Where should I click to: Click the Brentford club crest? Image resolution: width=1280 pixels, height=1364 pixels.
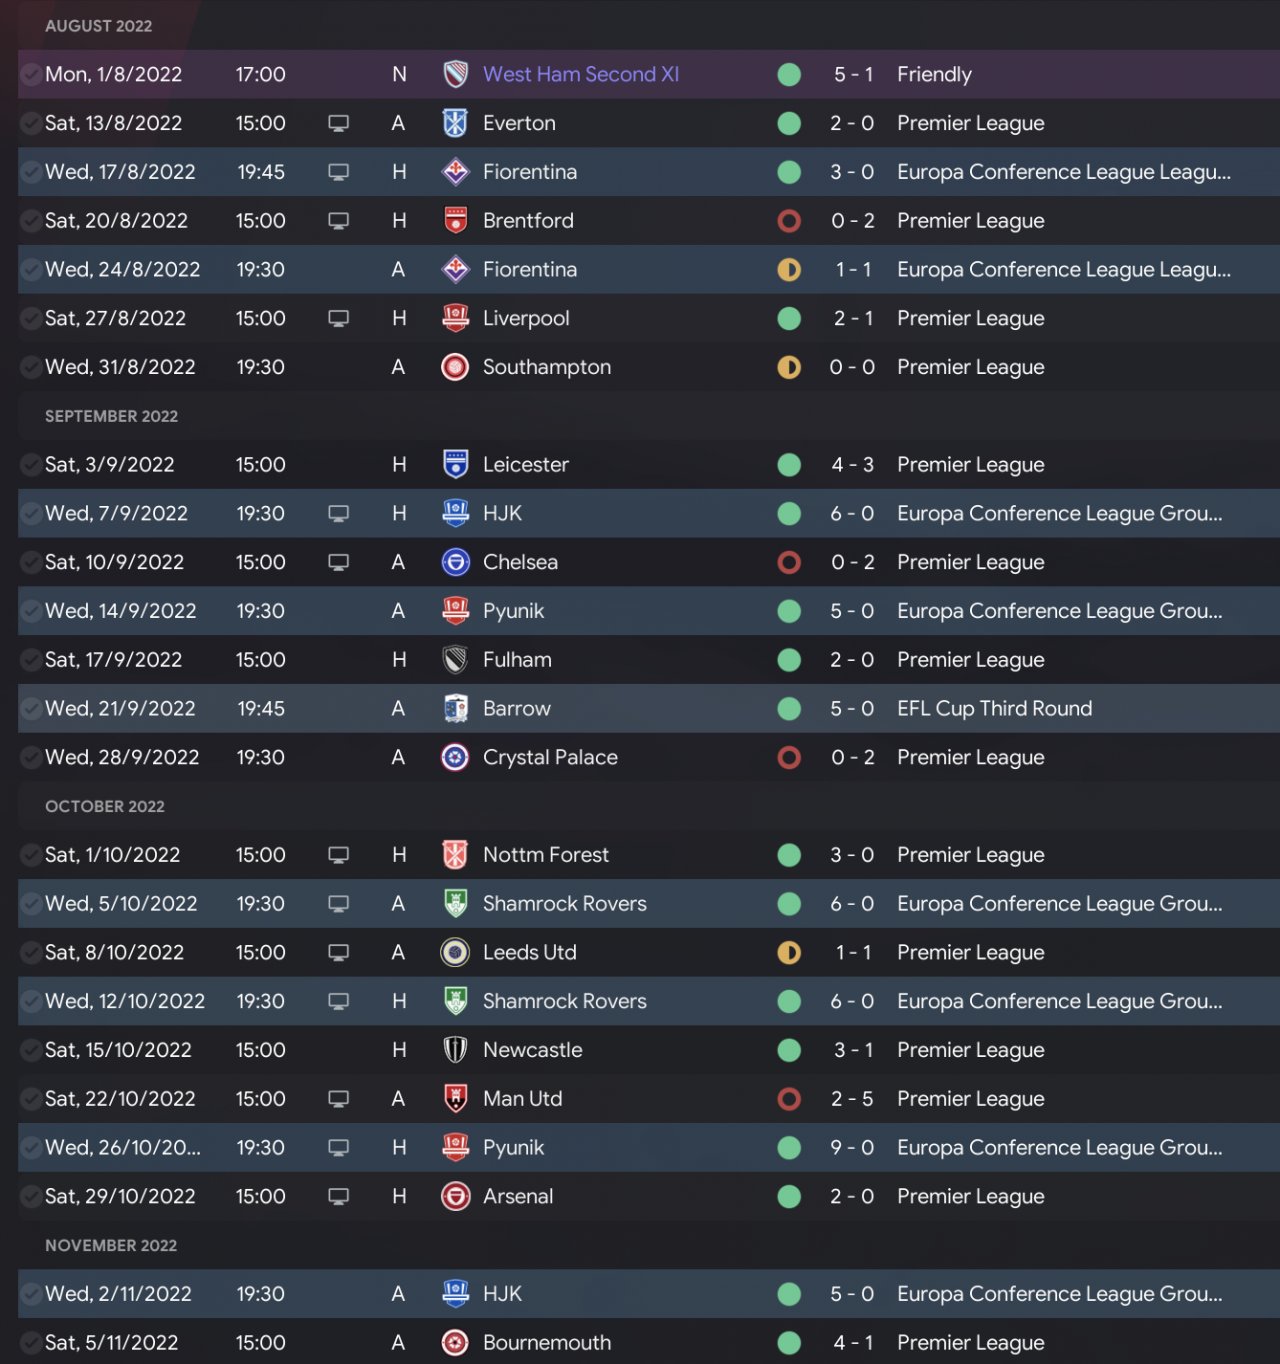point(455,221)
